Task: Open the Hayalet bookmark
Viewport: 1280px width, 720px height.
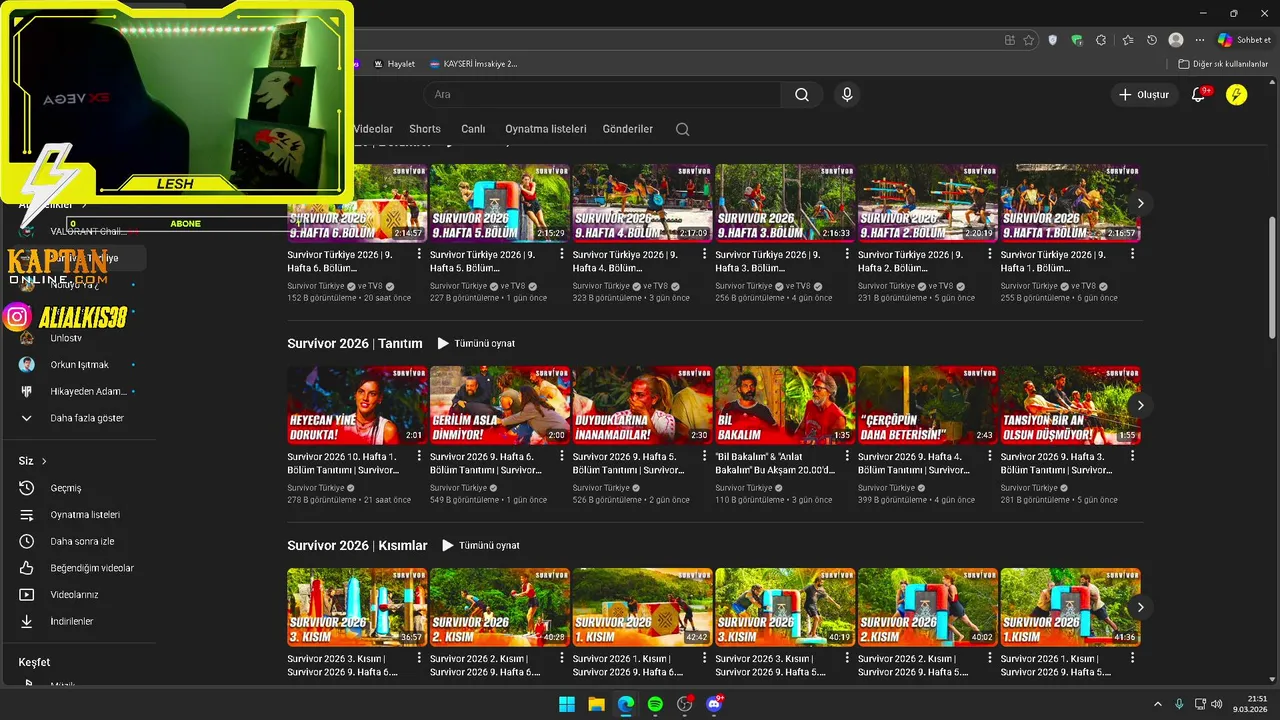Action: [394, 64]
